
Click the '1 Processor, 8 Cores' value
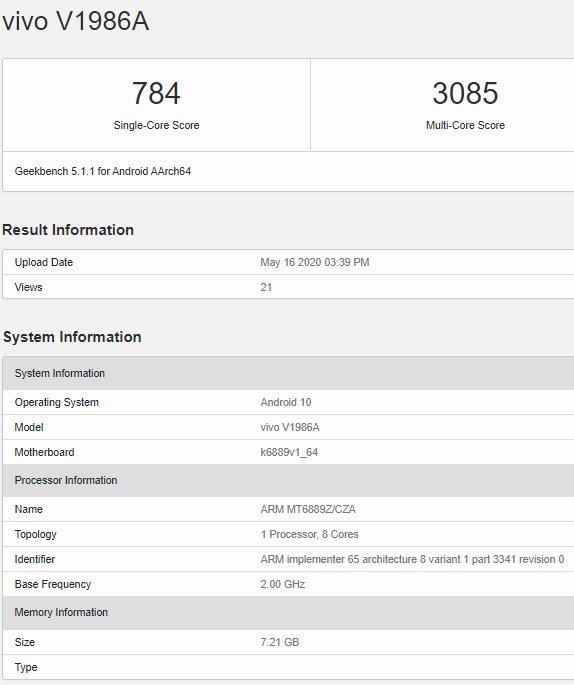(x=309, y=534)
